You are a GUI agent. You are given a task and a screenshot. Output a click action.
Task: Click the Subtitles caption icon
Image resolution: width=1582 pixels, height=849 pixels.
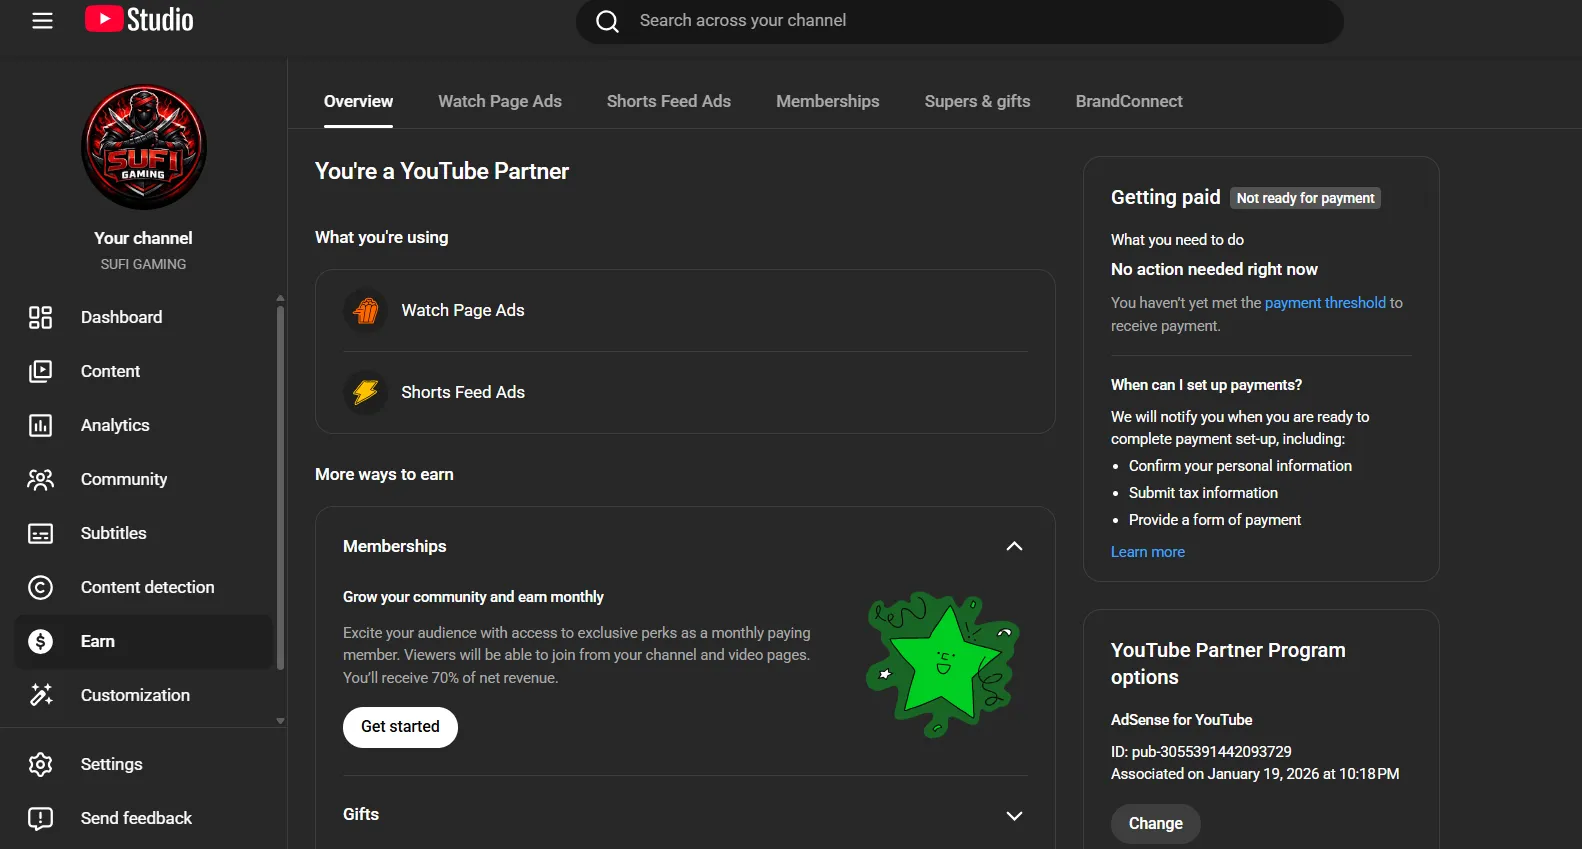click(x=40, y=533)
